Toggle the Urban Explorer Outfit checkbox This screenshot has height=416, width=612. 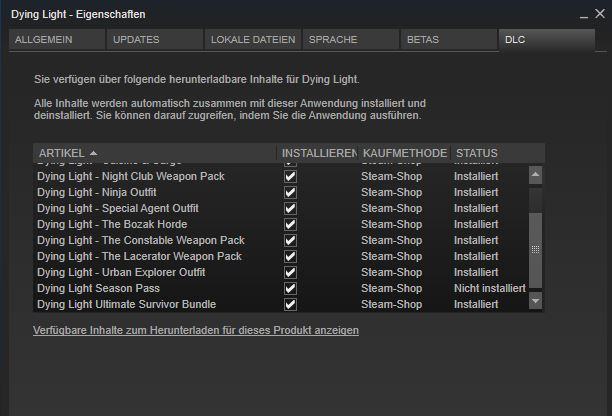click(290, 272)
